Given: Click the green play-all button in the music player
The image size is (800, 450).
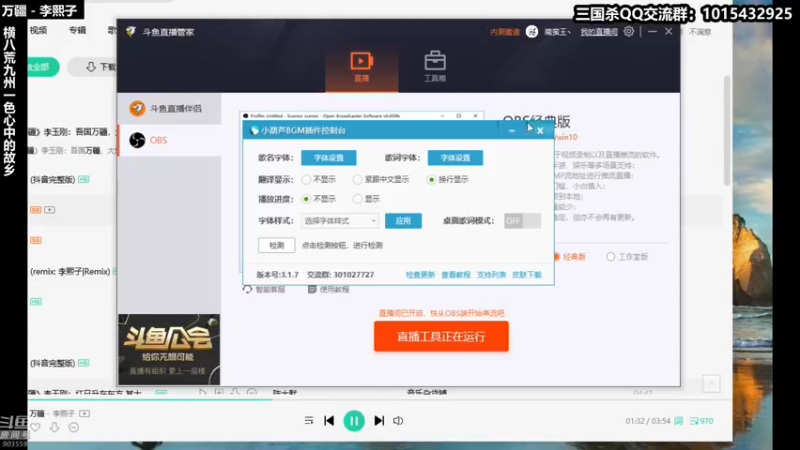Looking at the screenshot, I should 43,67.
